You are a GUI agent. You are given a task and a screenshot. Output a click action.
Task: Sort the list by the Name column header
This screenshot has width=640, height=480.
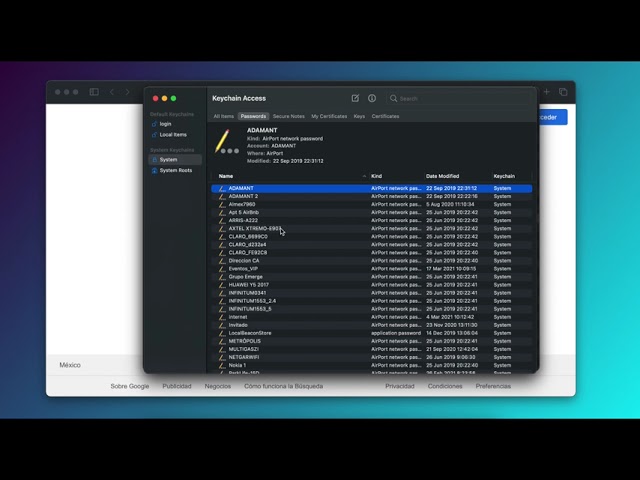point(226,176)
